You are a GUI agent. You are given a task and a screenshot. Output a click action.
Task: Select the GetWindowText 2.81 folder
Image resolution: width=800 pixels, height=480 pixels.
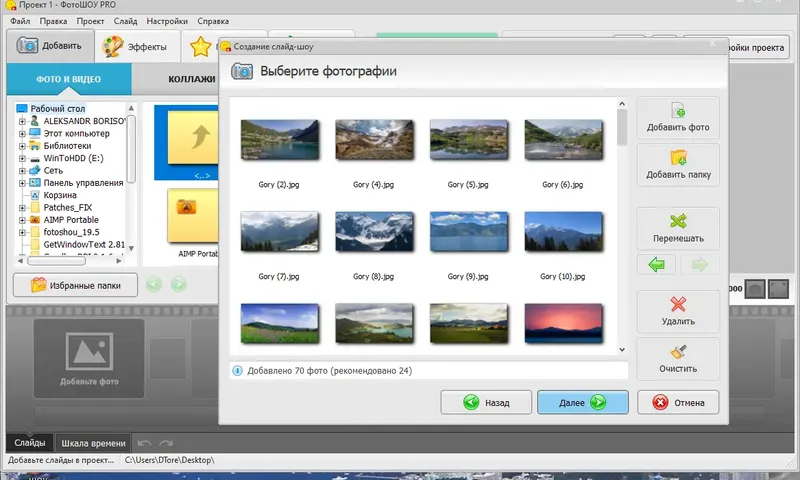(84, 244)
